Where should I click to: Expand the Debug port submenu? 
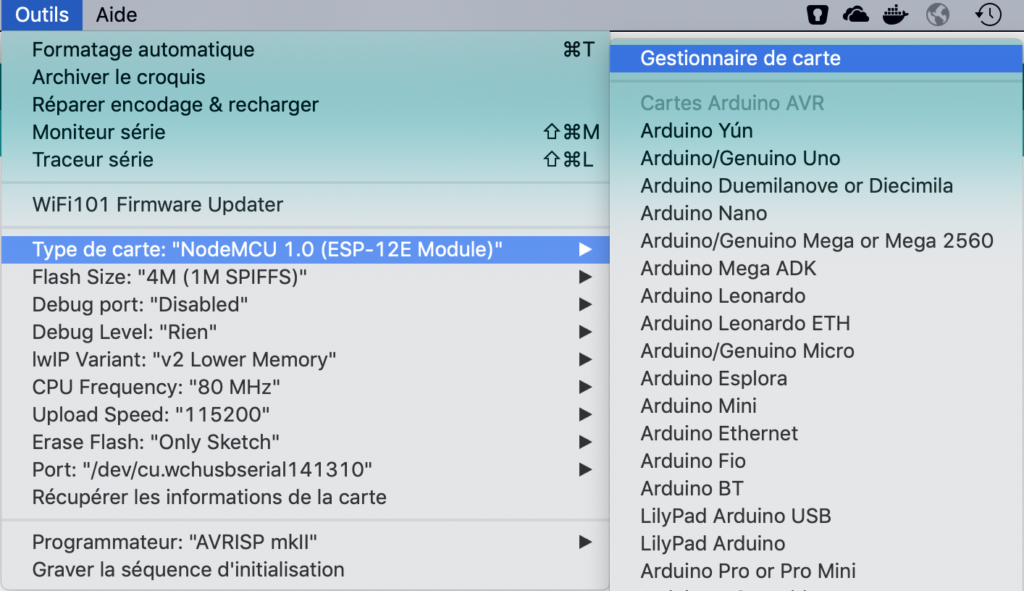point(306,304)
